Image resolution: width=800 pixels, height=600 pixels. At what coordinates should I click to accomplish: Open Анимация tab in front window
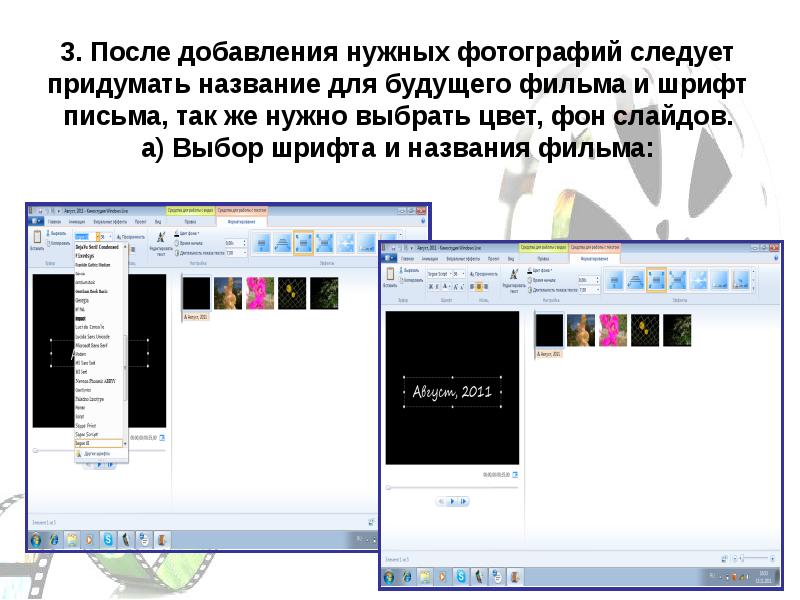coord(429,259)
